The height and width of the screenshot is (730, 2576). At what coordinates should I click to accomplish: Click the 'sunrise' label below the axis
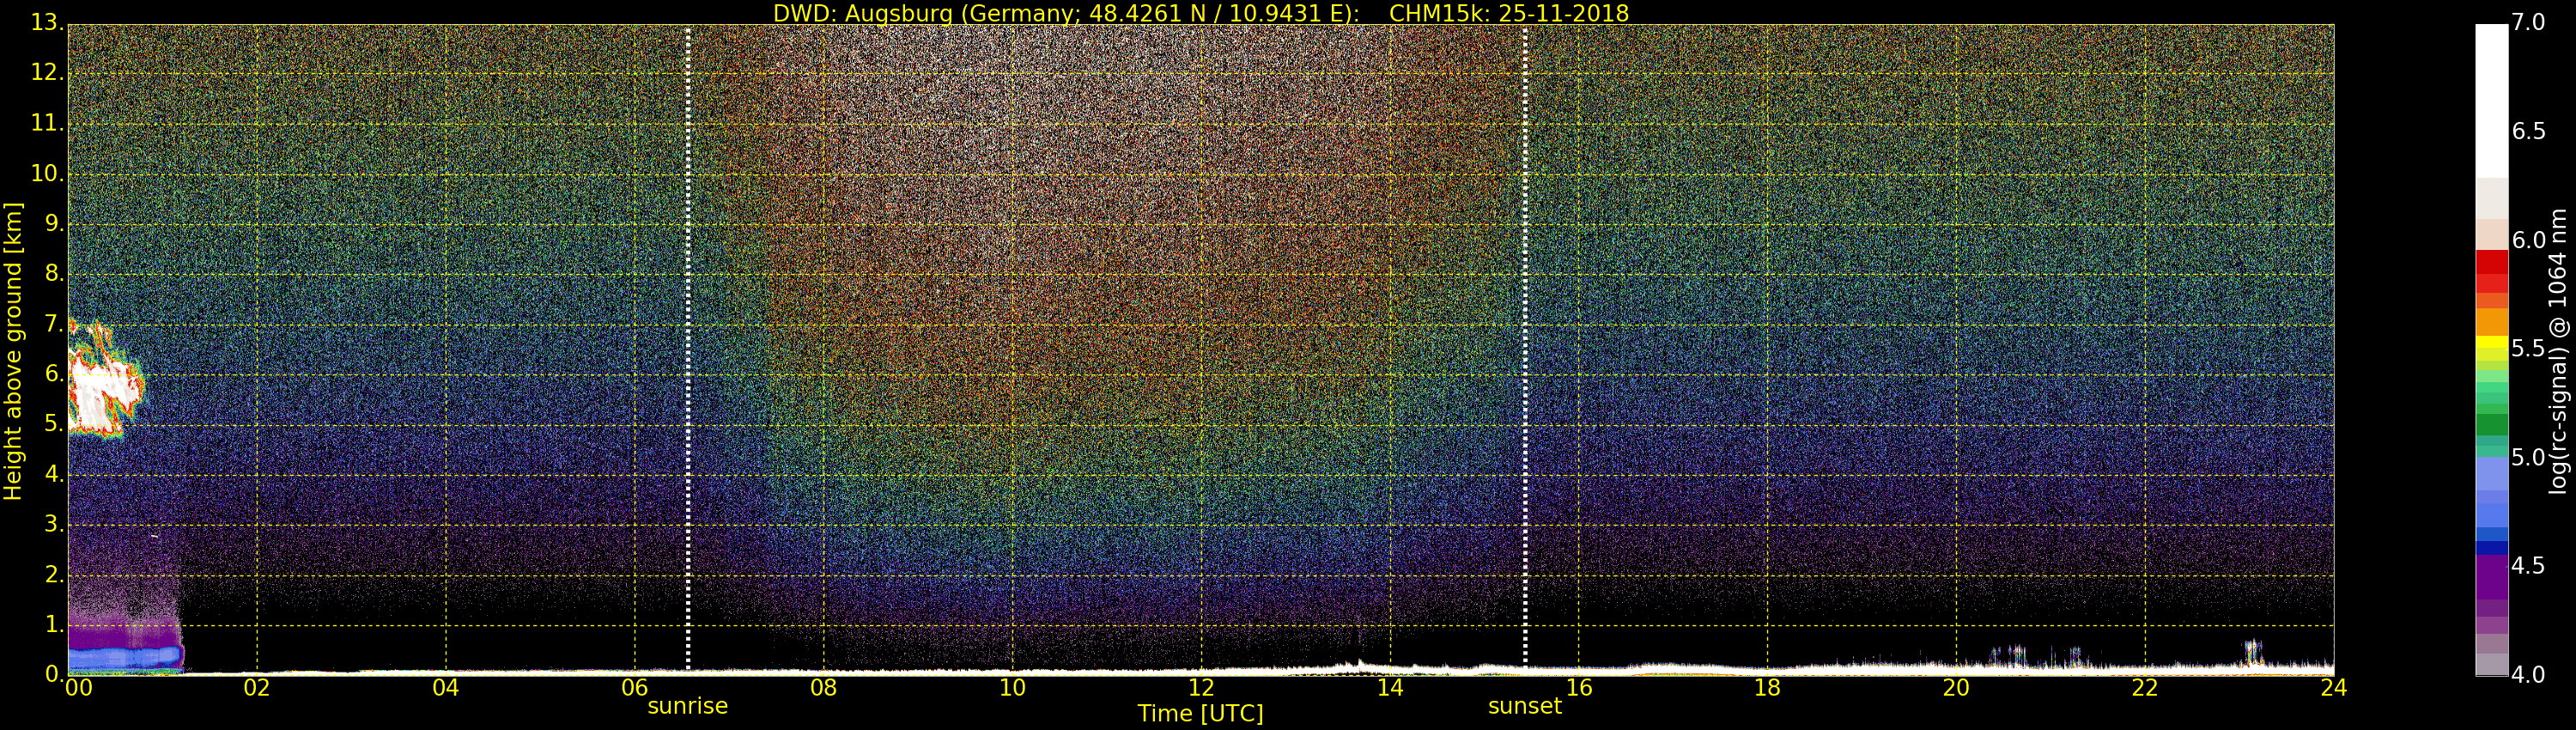pos(688,706)
